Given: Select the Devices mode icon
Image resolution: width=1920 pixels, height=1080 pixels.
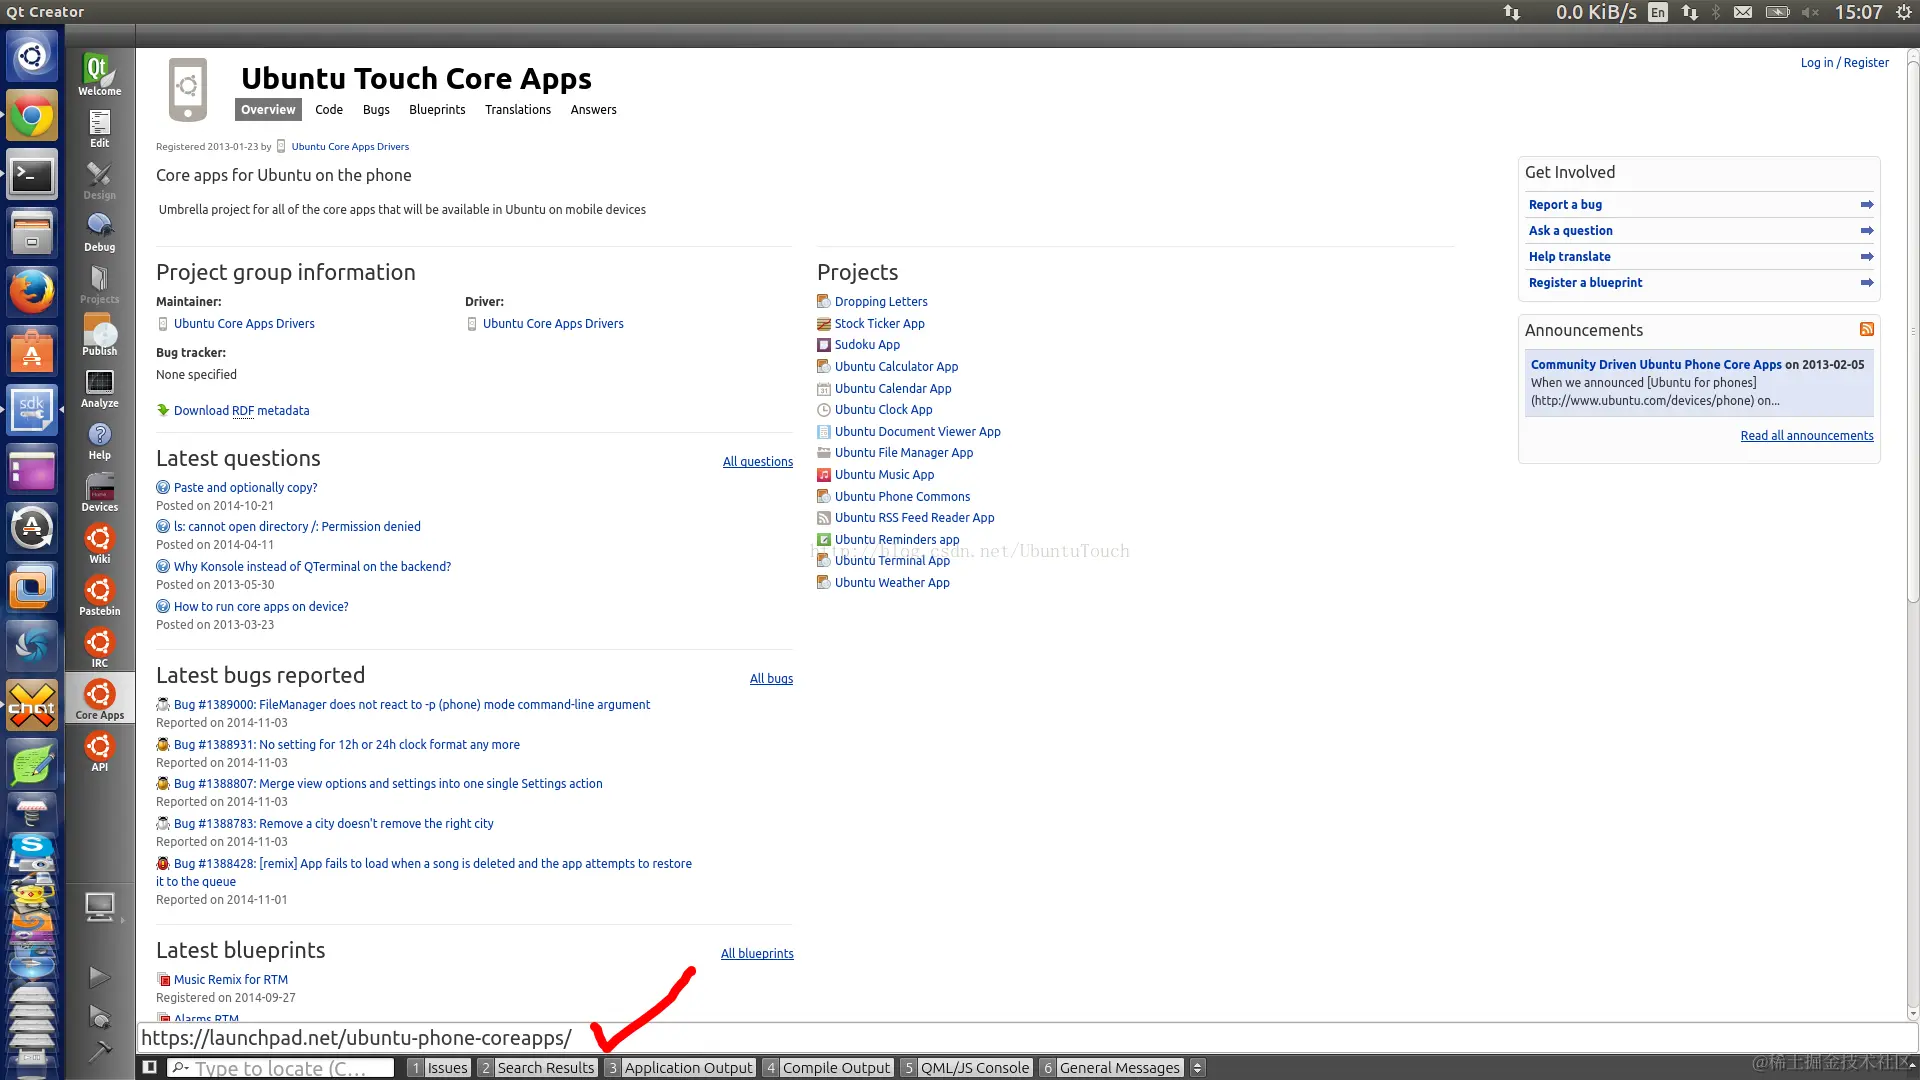Looking at the screenshot, I should pyautogui.click(x=99, y=492).
